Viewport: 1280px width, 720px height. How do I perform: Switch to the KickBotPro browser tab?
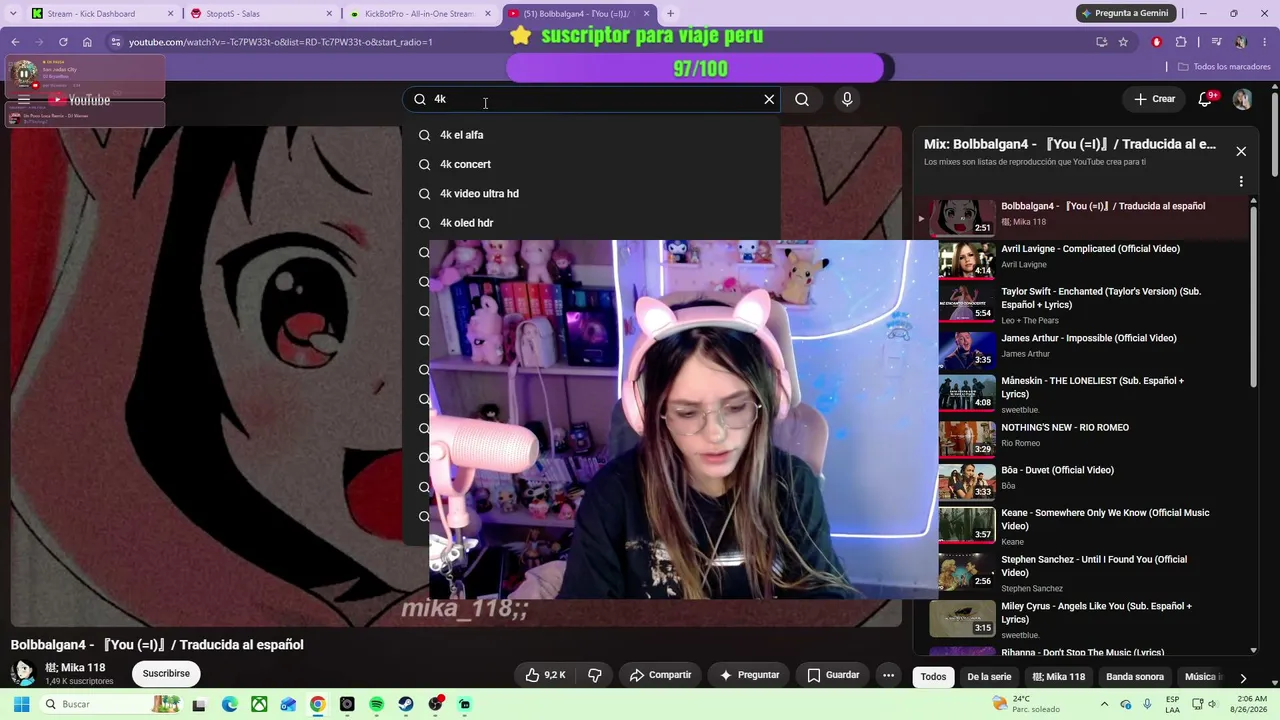[x=420, y=14]
